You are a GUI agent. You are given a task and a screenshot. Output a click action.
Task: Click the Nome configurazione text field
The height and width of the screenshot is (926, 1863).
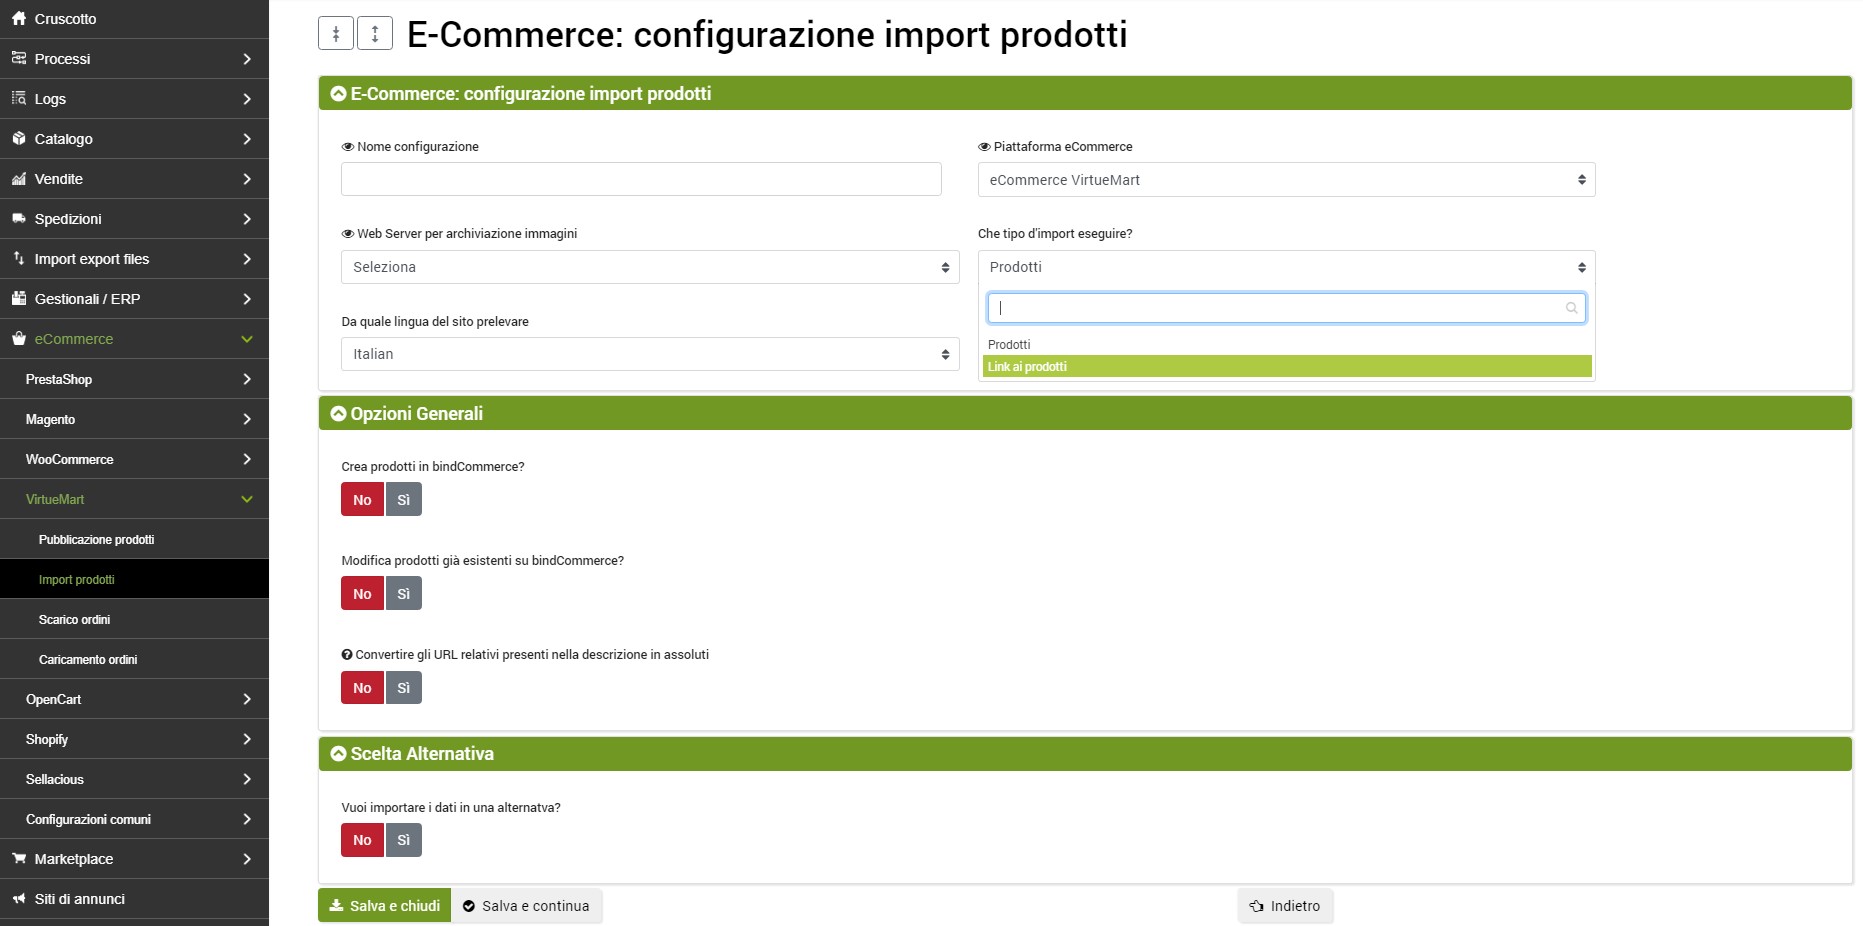[640, 180]
